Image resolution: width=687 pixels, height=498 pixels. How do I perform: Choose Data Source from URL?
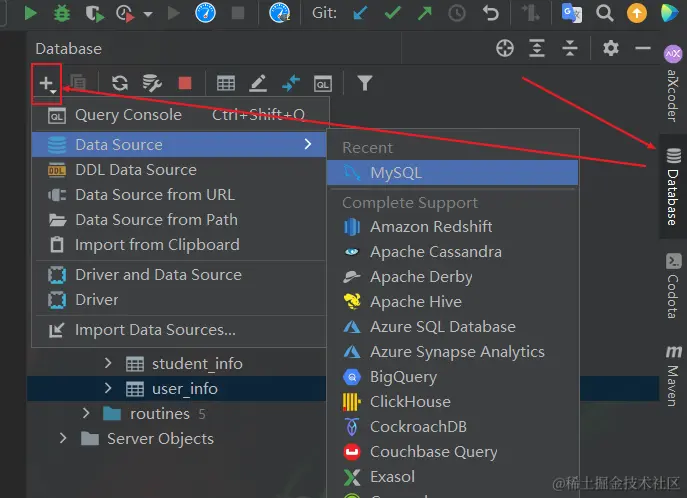[x=179, y=195]
